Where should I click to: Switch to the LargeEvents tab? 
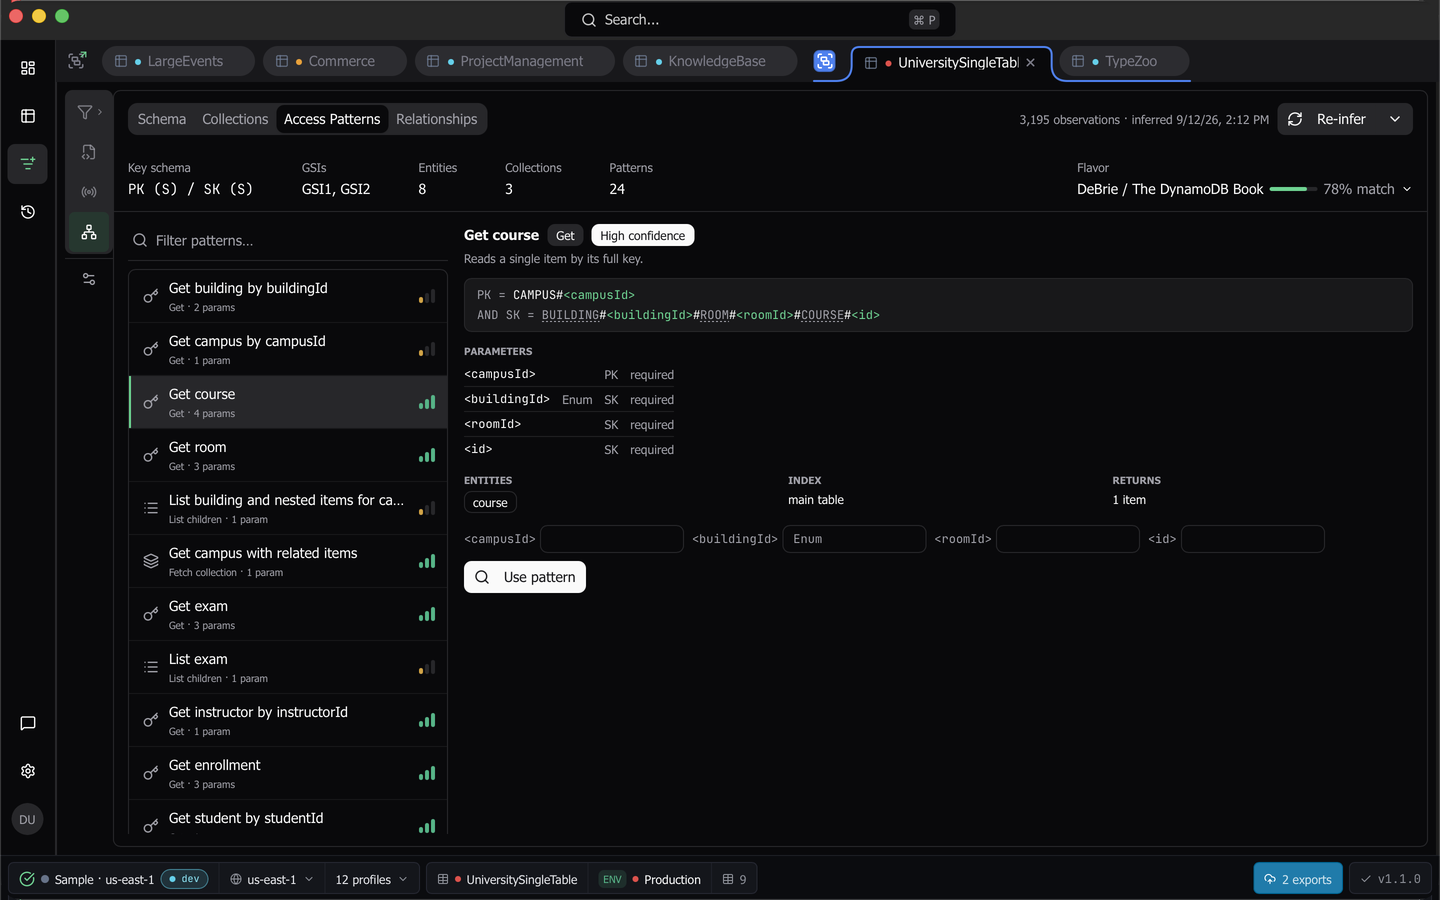178,61
